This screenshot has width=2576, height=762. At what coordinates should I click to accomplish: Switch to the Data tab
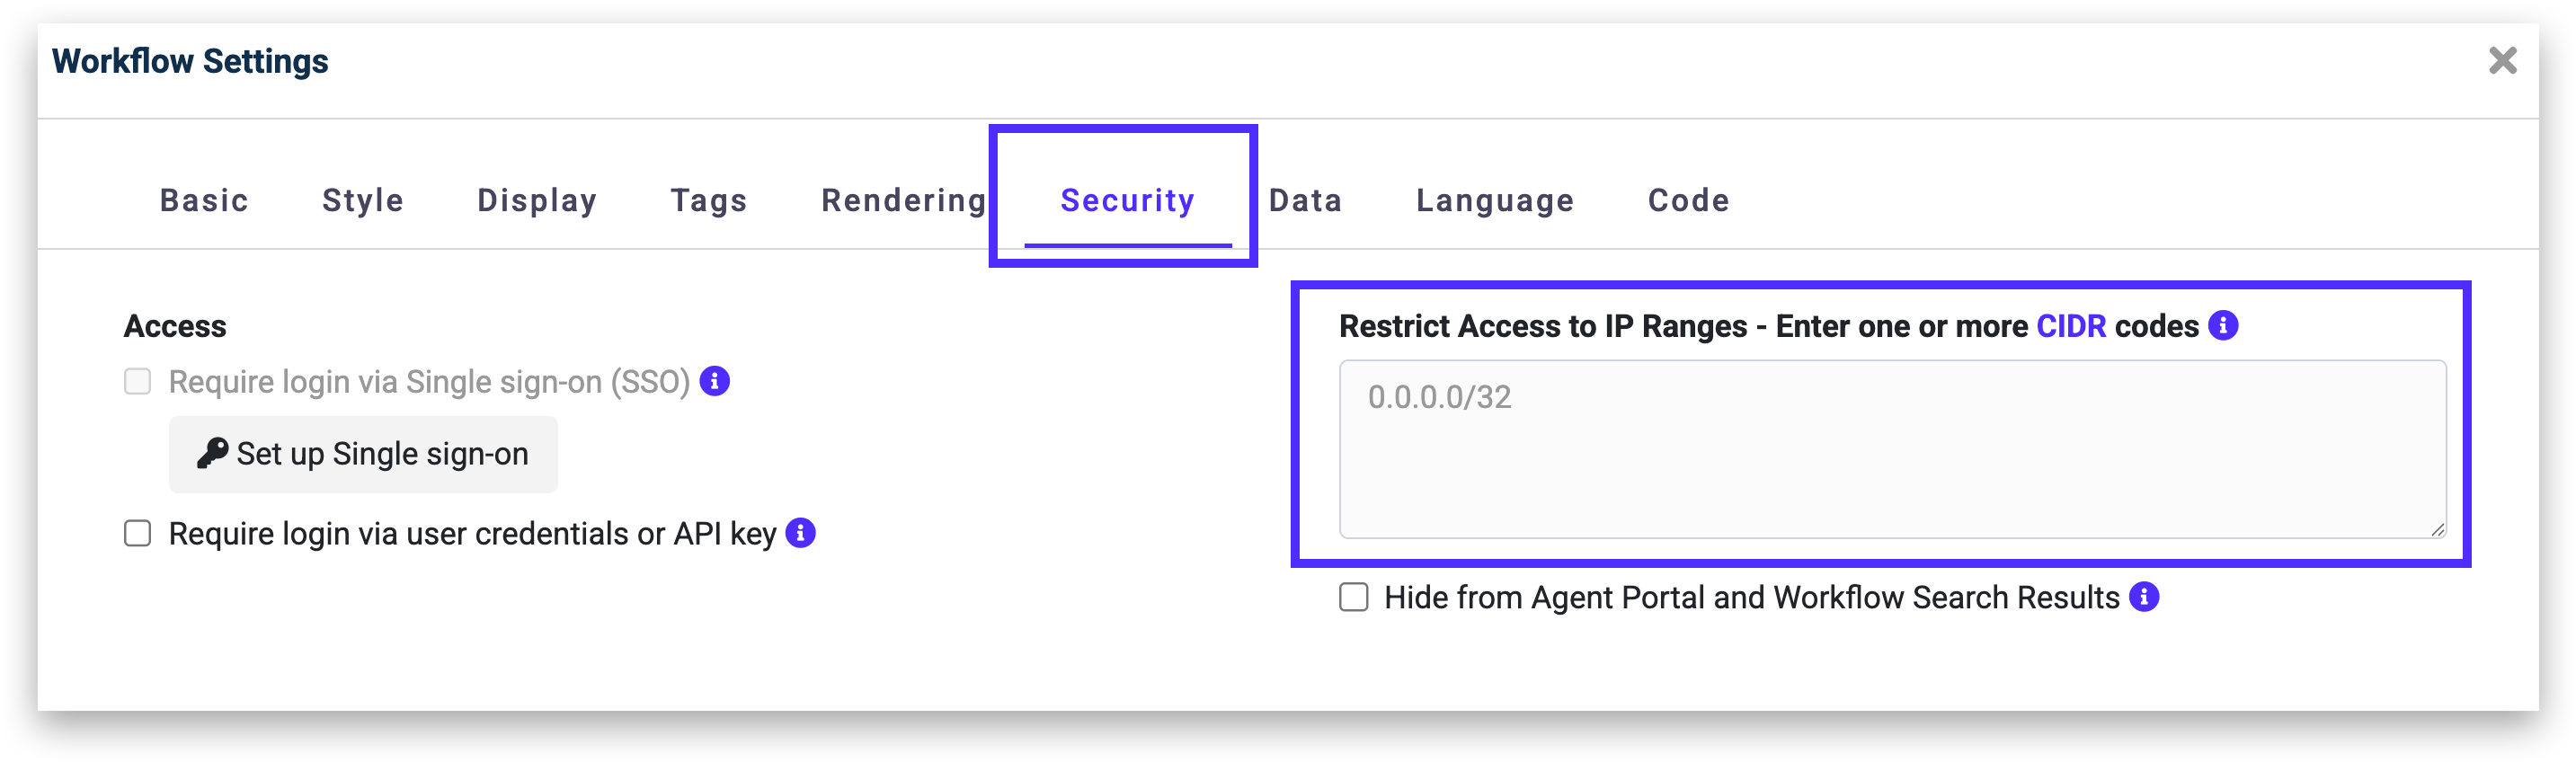pyautogui.click(x=1305, y=200)
